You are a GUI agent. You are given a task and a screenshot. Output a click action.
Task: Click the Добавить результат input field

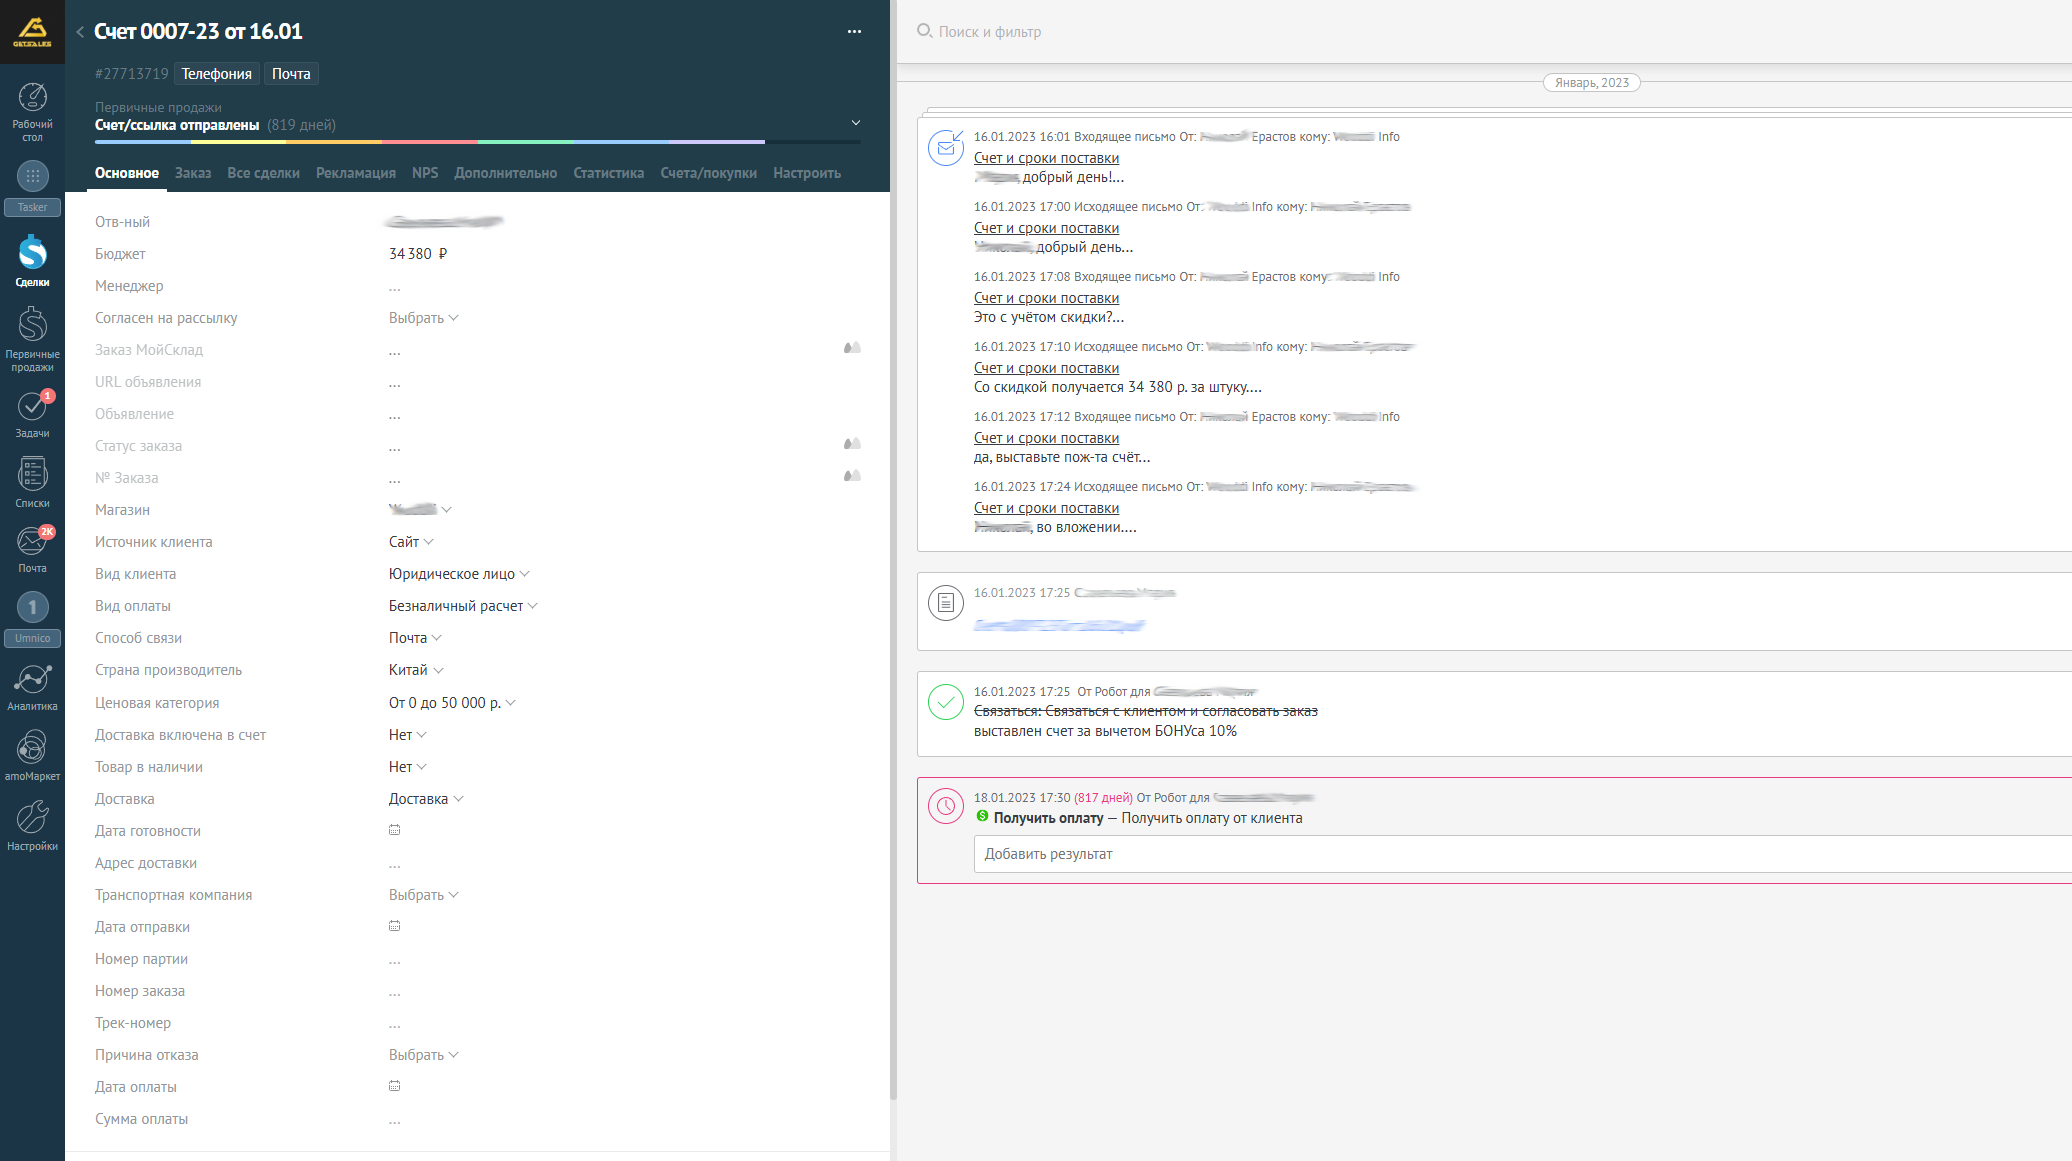click(x=1523, y=854)
